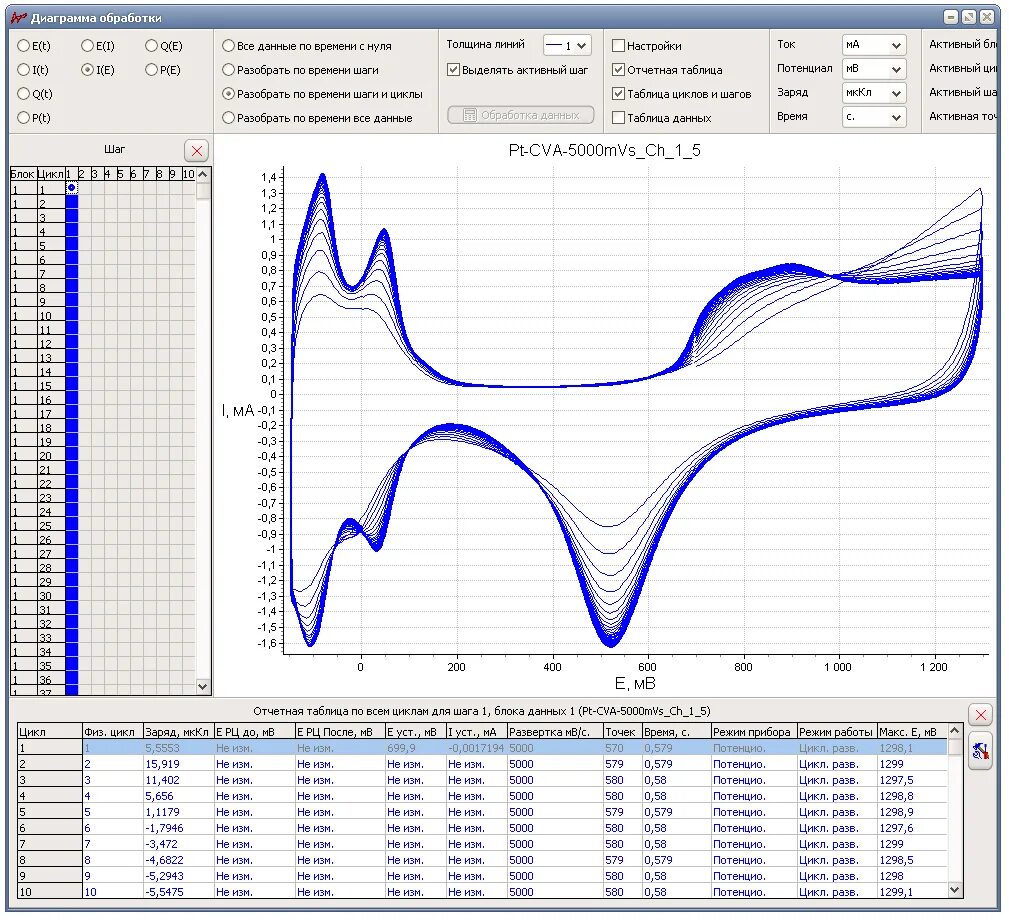
Task: Click the scroll down arrow in cycles list
Action: 203,686
